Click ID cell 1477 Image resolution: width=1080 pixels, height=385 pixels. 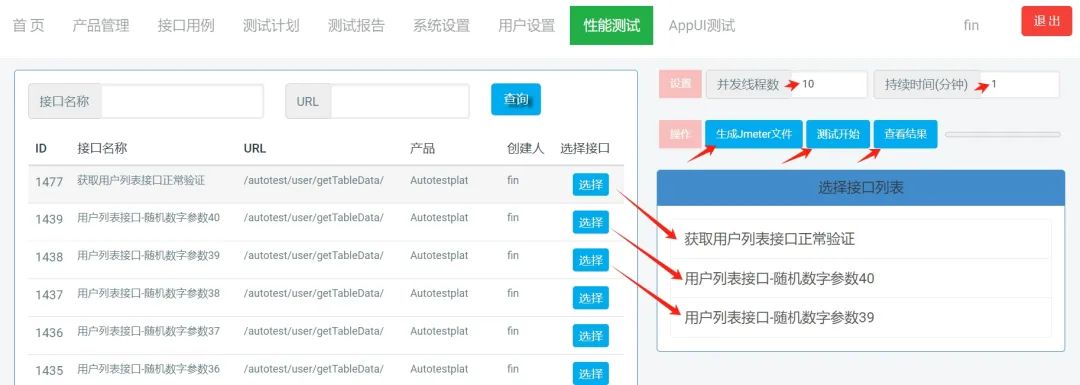click(50, 182)
